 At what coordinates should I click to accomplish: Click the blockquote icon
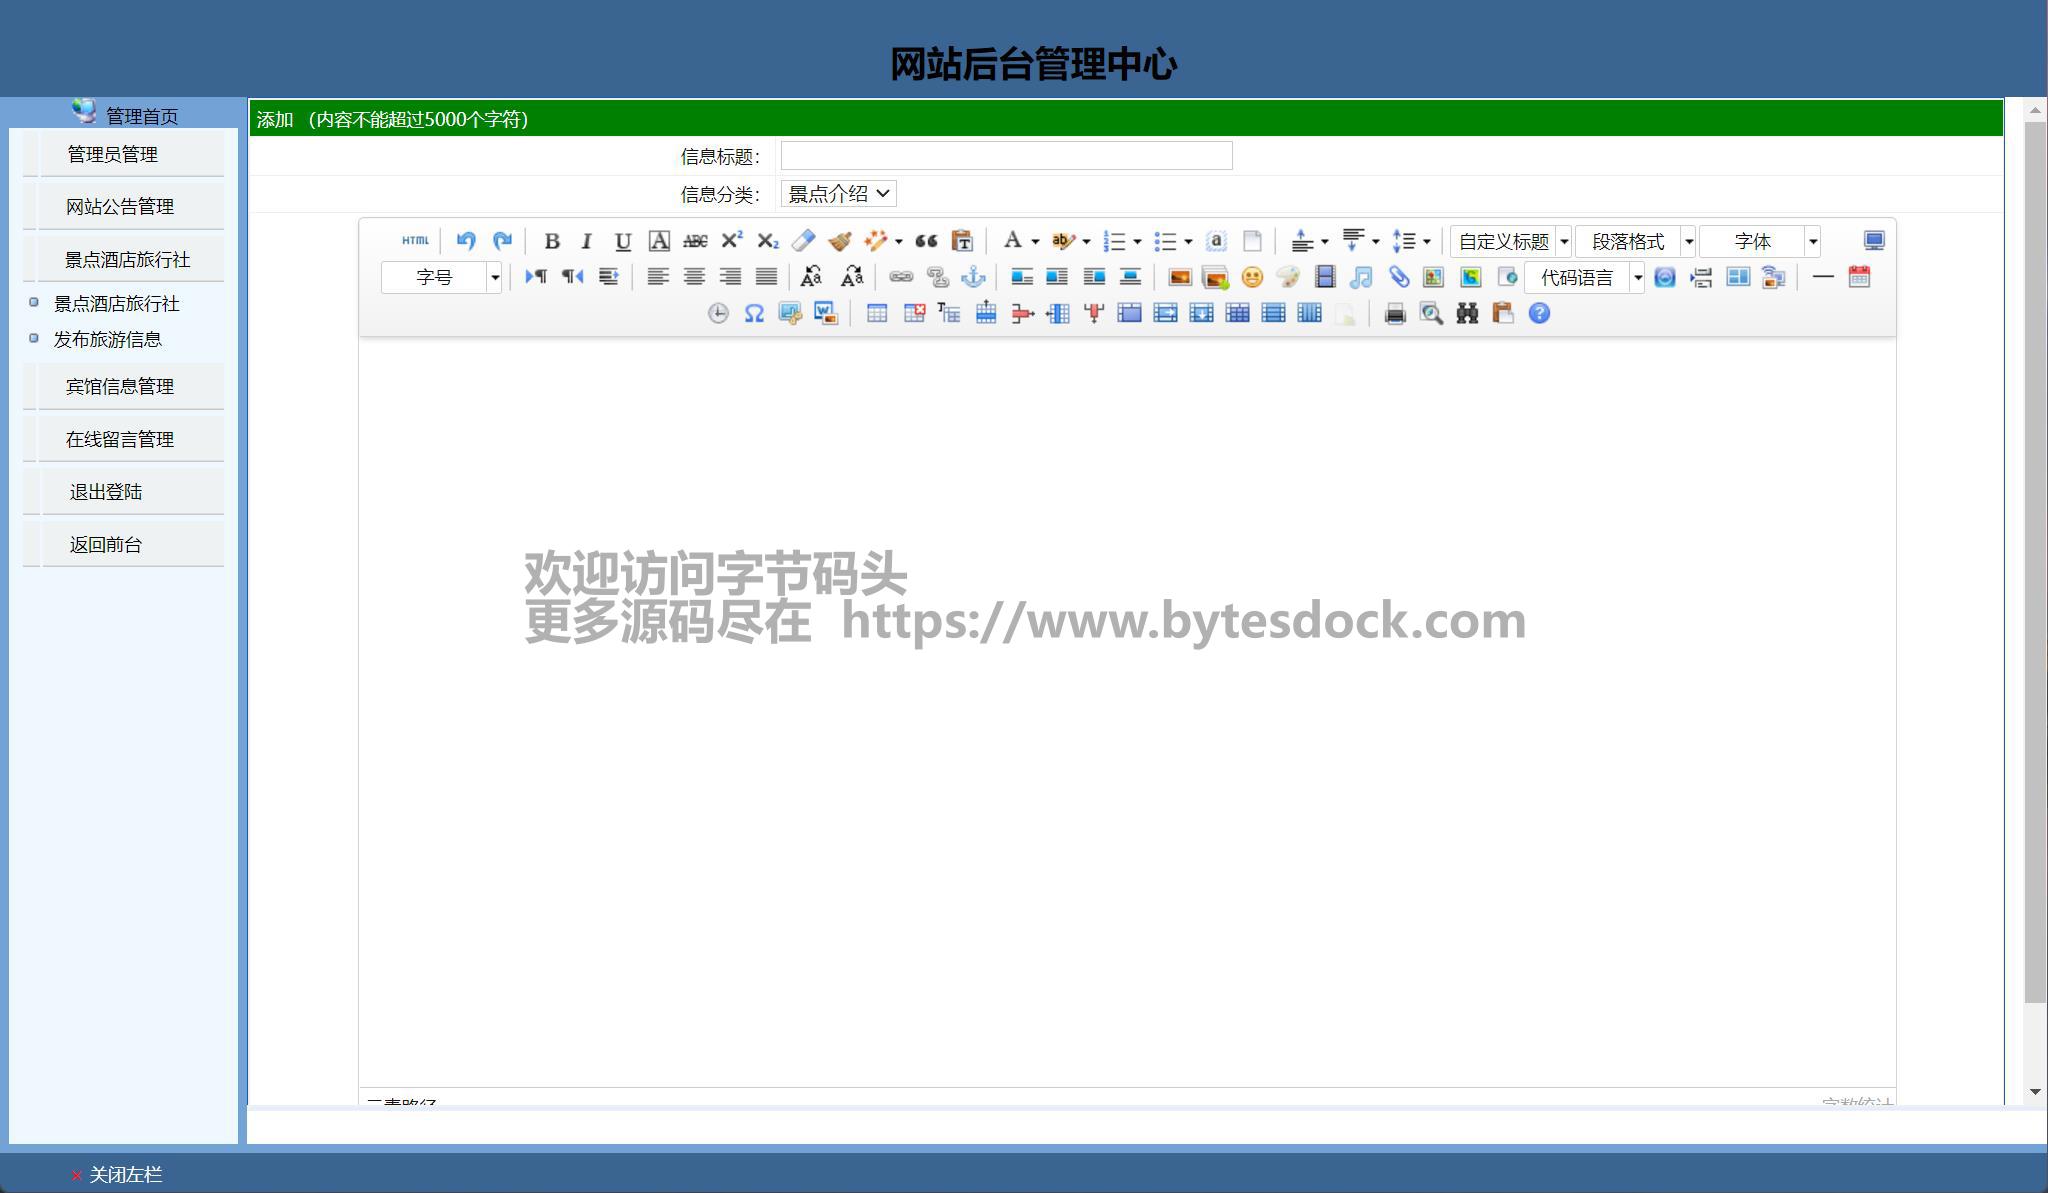926,241
